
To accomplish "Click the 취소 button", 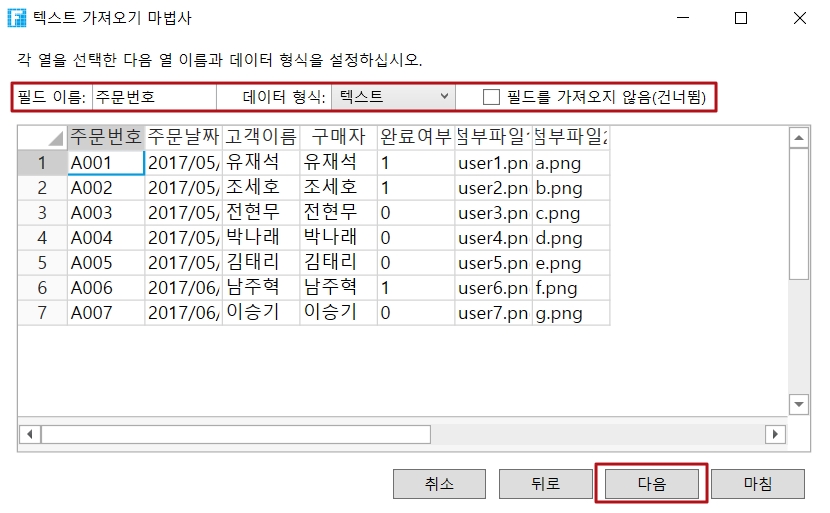I will point(440,484).
